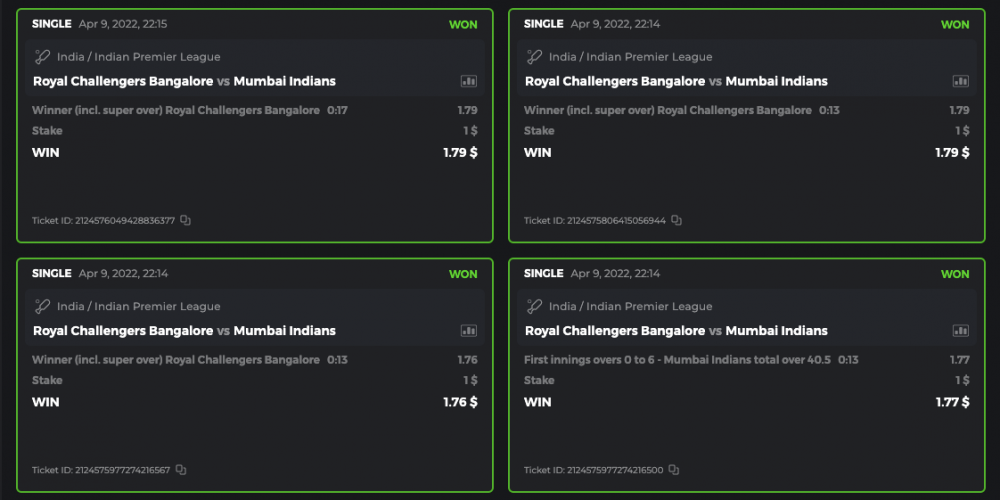Open match statistics icon on 22:15 bet
The width and height of the screenshot is (1000, 500).
point(469,81)
